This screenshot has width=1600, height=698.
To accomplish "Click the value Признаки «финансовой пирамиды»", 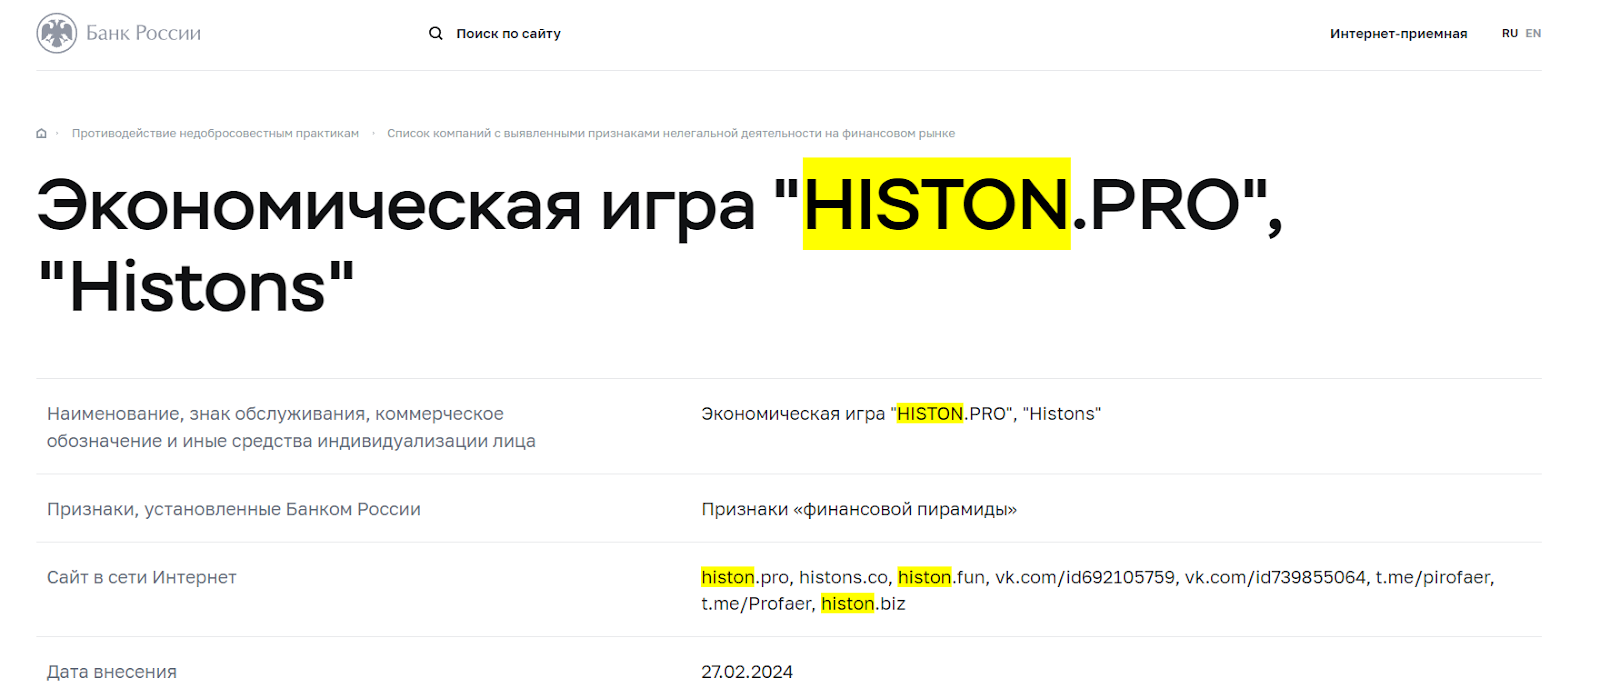I will (x=859, y=509).
